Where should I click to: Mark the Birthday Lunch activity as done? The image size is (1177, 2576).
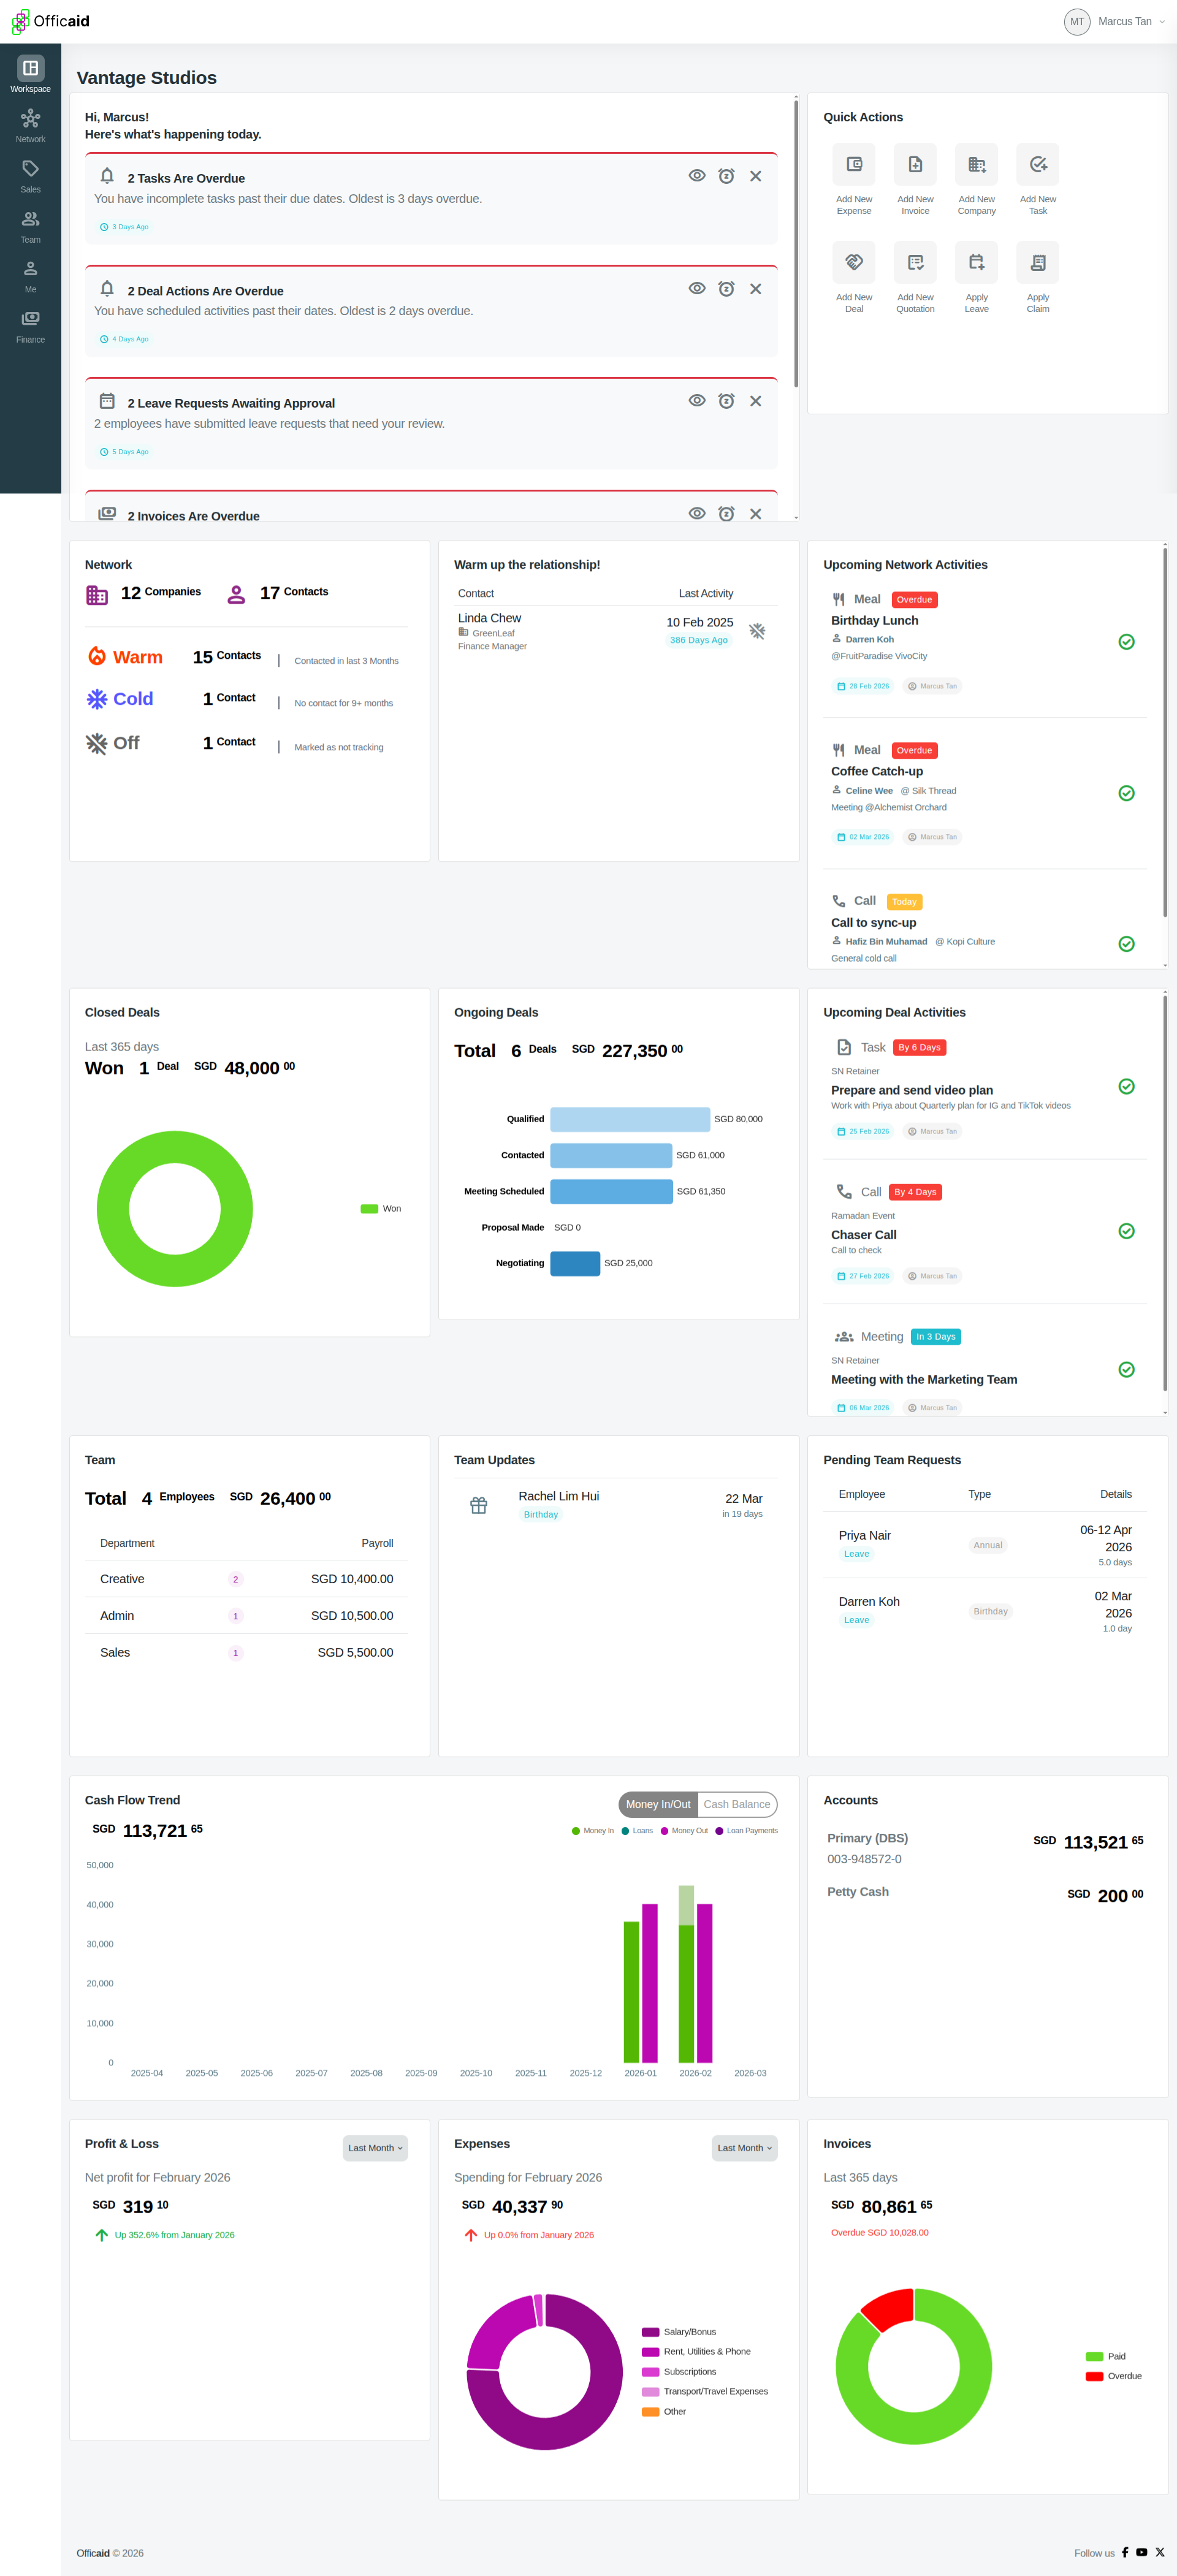[1125, 642]
